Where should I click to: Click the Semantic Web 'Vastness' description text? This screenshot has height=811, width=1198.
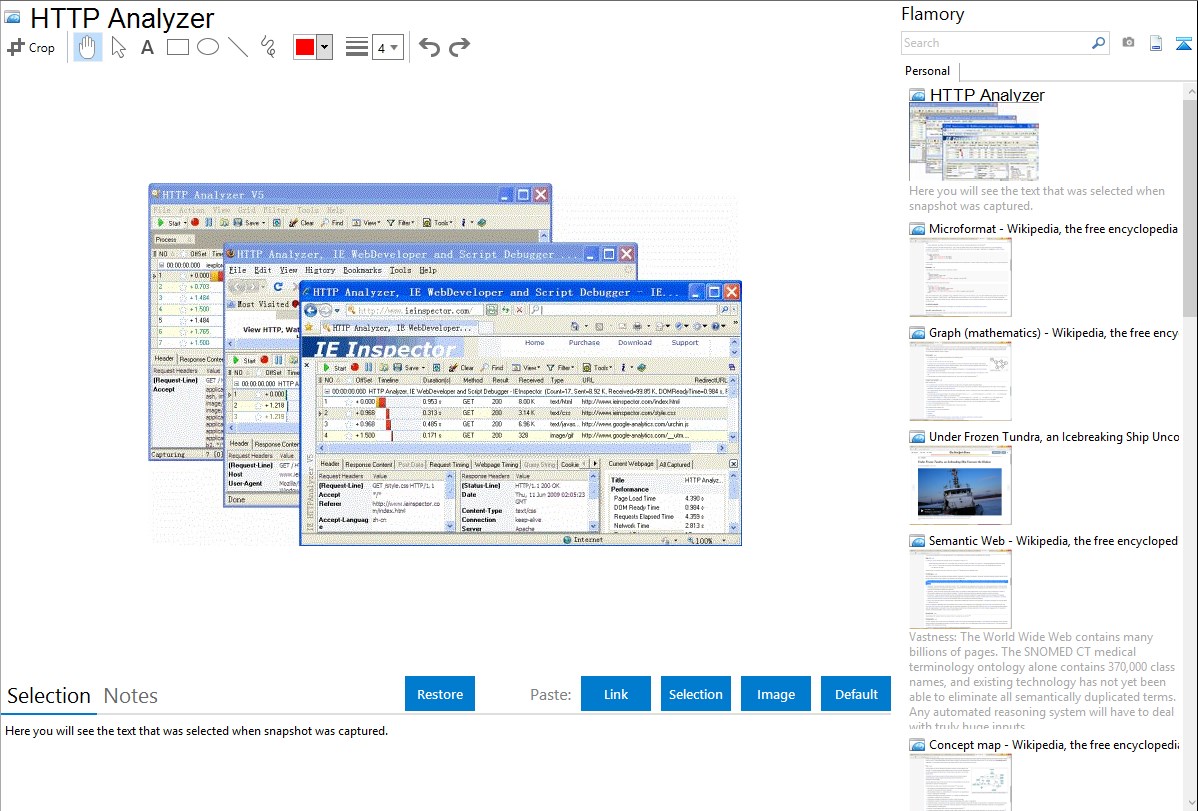click(x=1042, y=682)
